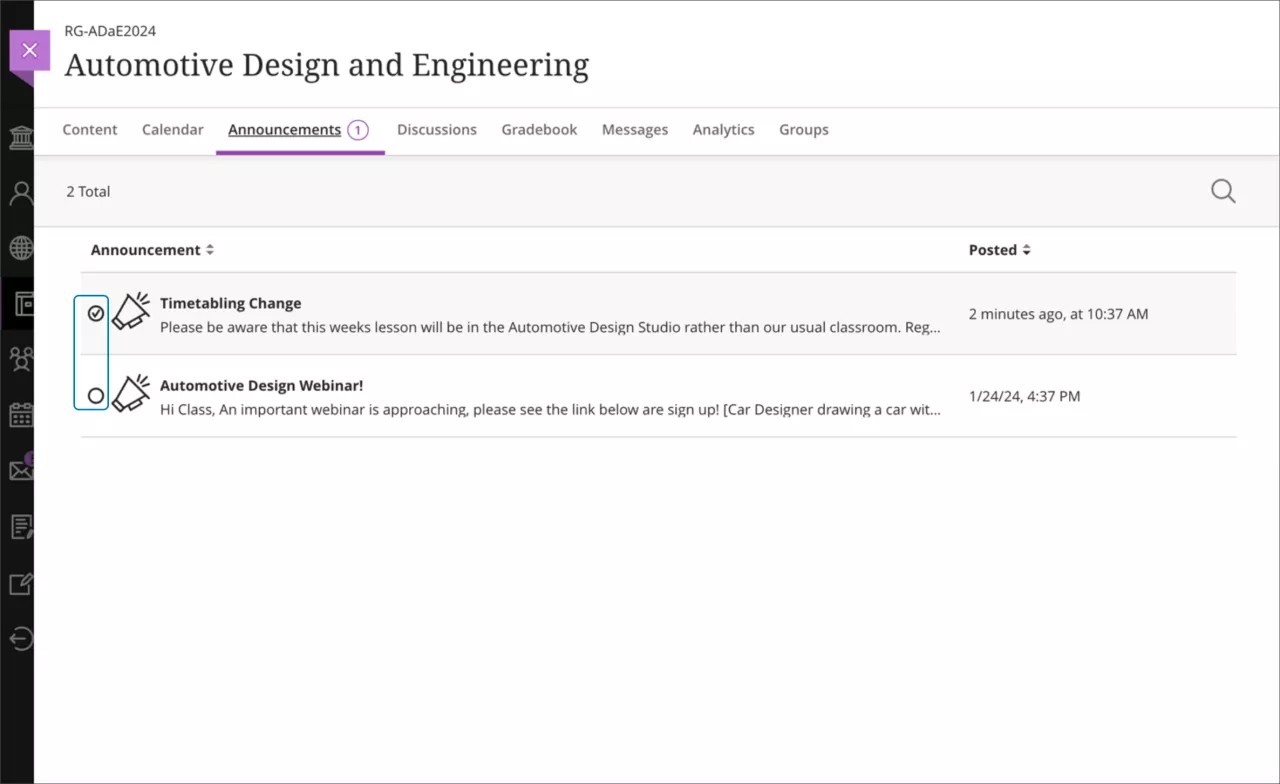The image size is (1280, 784).
Task: Open the Courses panel icon in sidebar
Action: [21, 303]
